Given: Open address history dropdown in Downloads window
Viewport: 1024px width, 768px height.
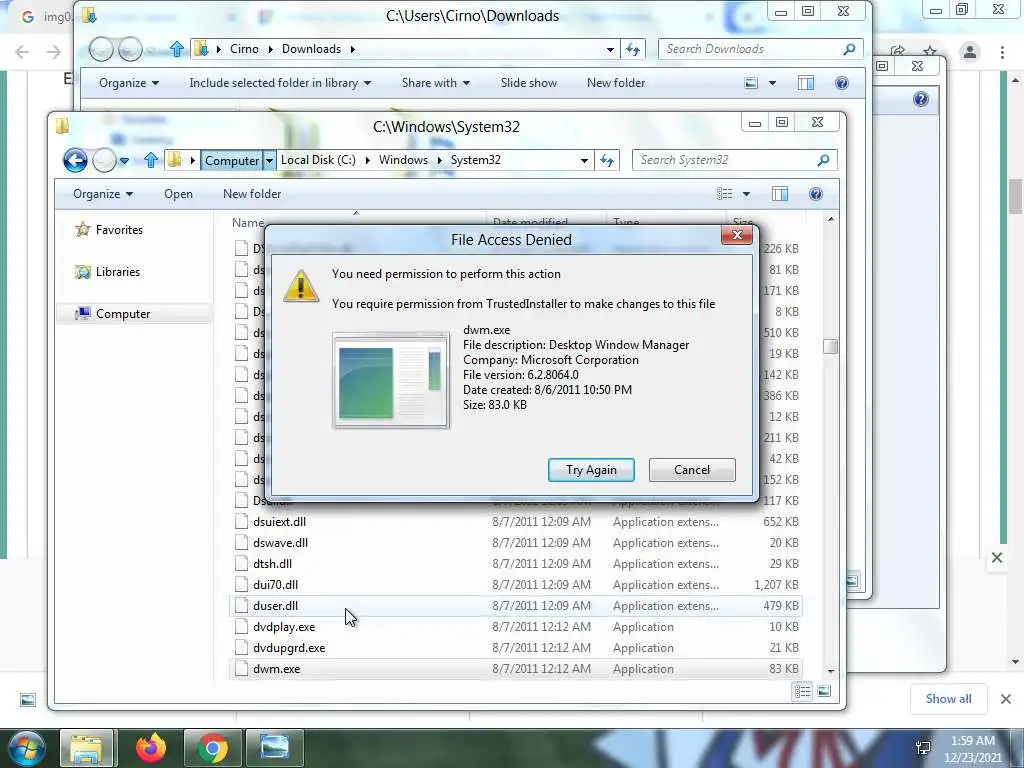Looking at the screenshot, I should tap(610, 49).
